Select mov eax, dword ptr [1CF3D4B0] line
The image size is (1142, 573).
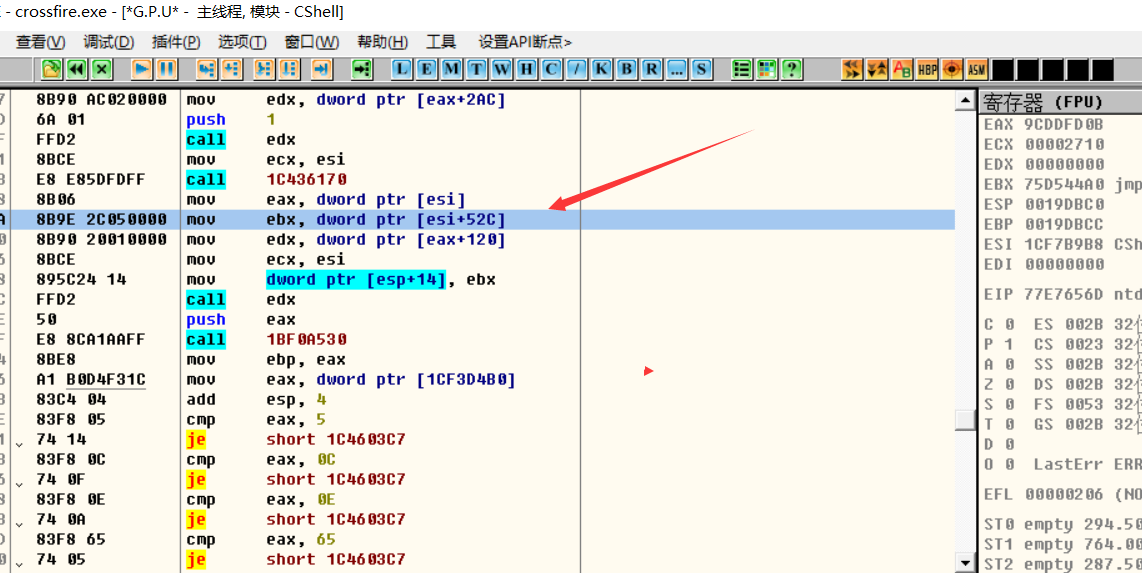pos(477,380)
